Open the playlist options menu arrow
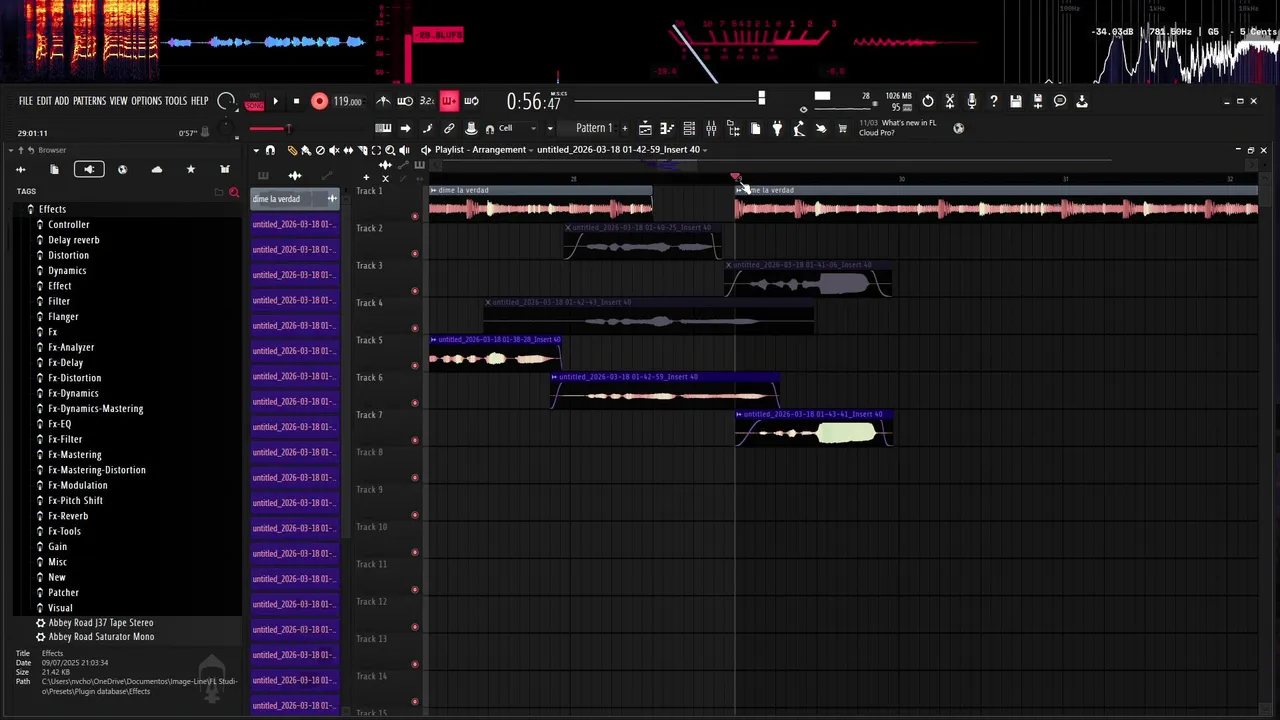The height and width of the screenshot is (720, 1280). click(x=256, y=150)
